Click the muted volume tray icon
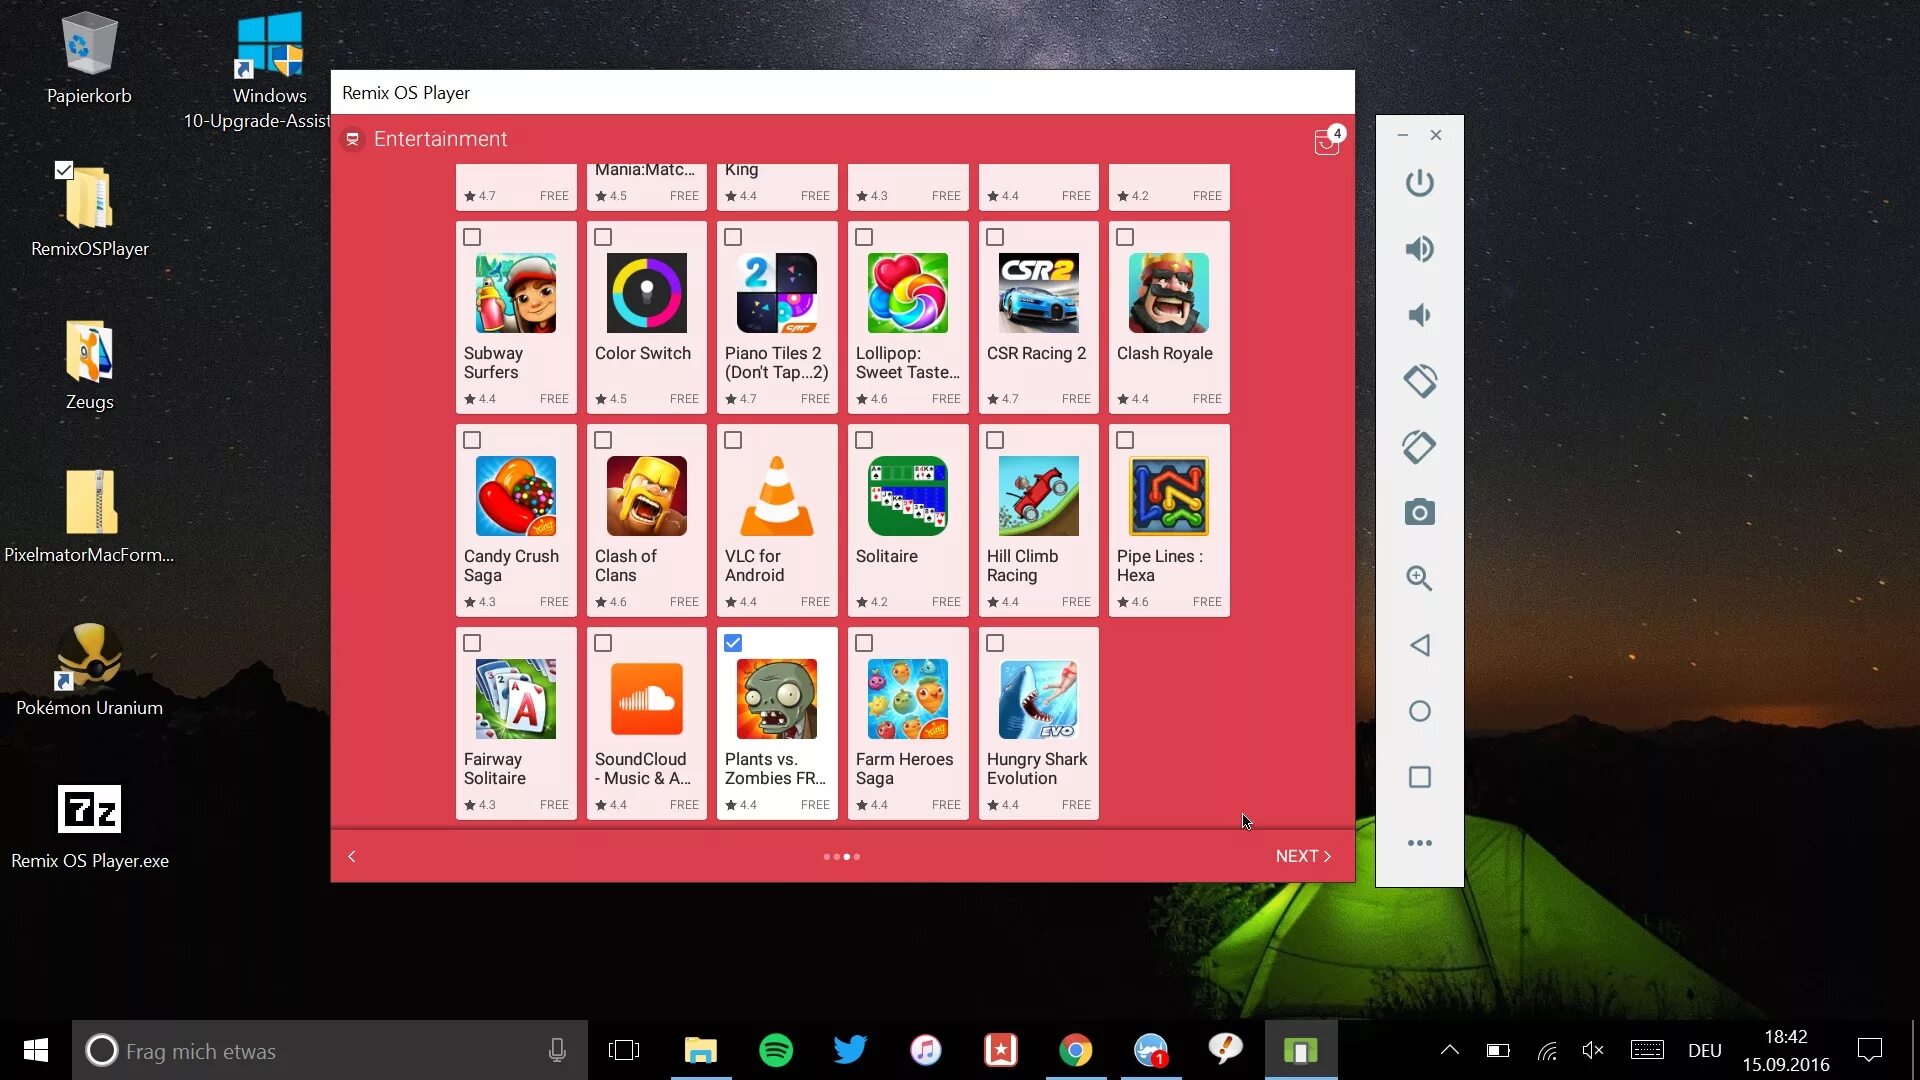The width and height of the screenshot is (1920, 1080). 1593,1050
